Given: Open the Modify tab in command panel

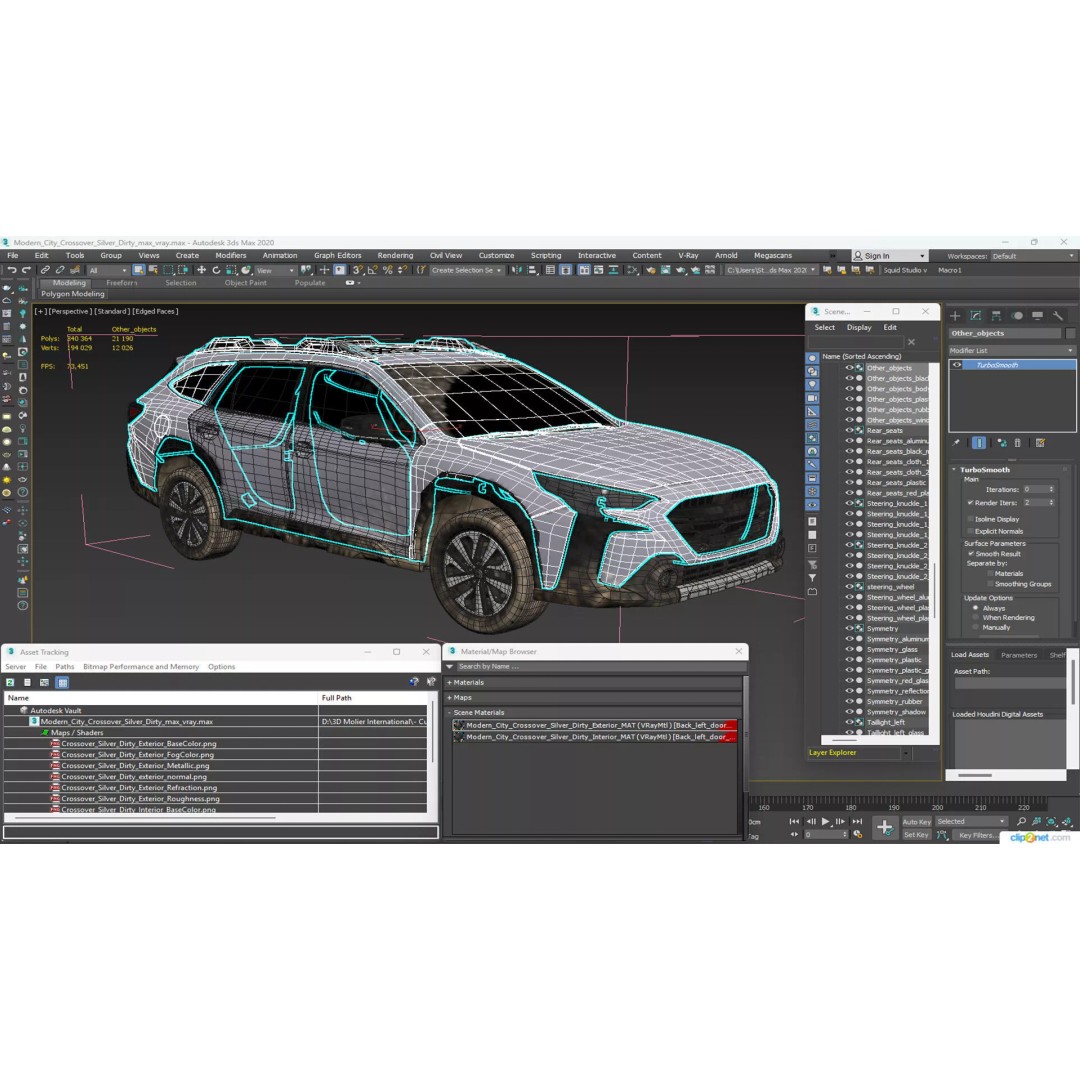Looking at the screenshot, I should click(976, 315).
